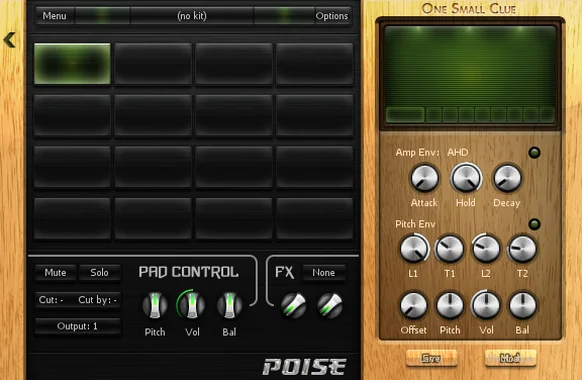Click the layer Vol knob in the wood panel
This screenshot has width=582, height=380.
[x=485, y=306]
